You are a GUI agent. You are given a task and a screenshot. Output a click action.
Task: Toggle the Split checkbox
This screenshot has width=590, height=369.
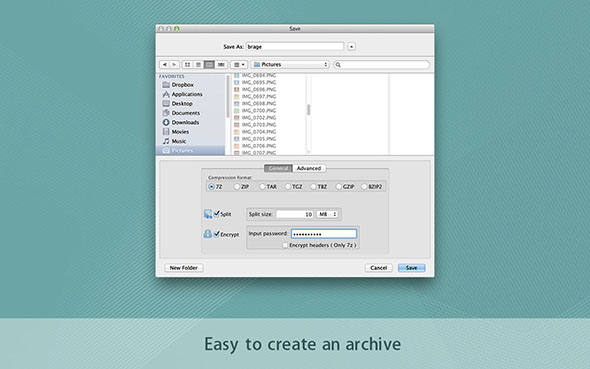click(x=217, y=214)
